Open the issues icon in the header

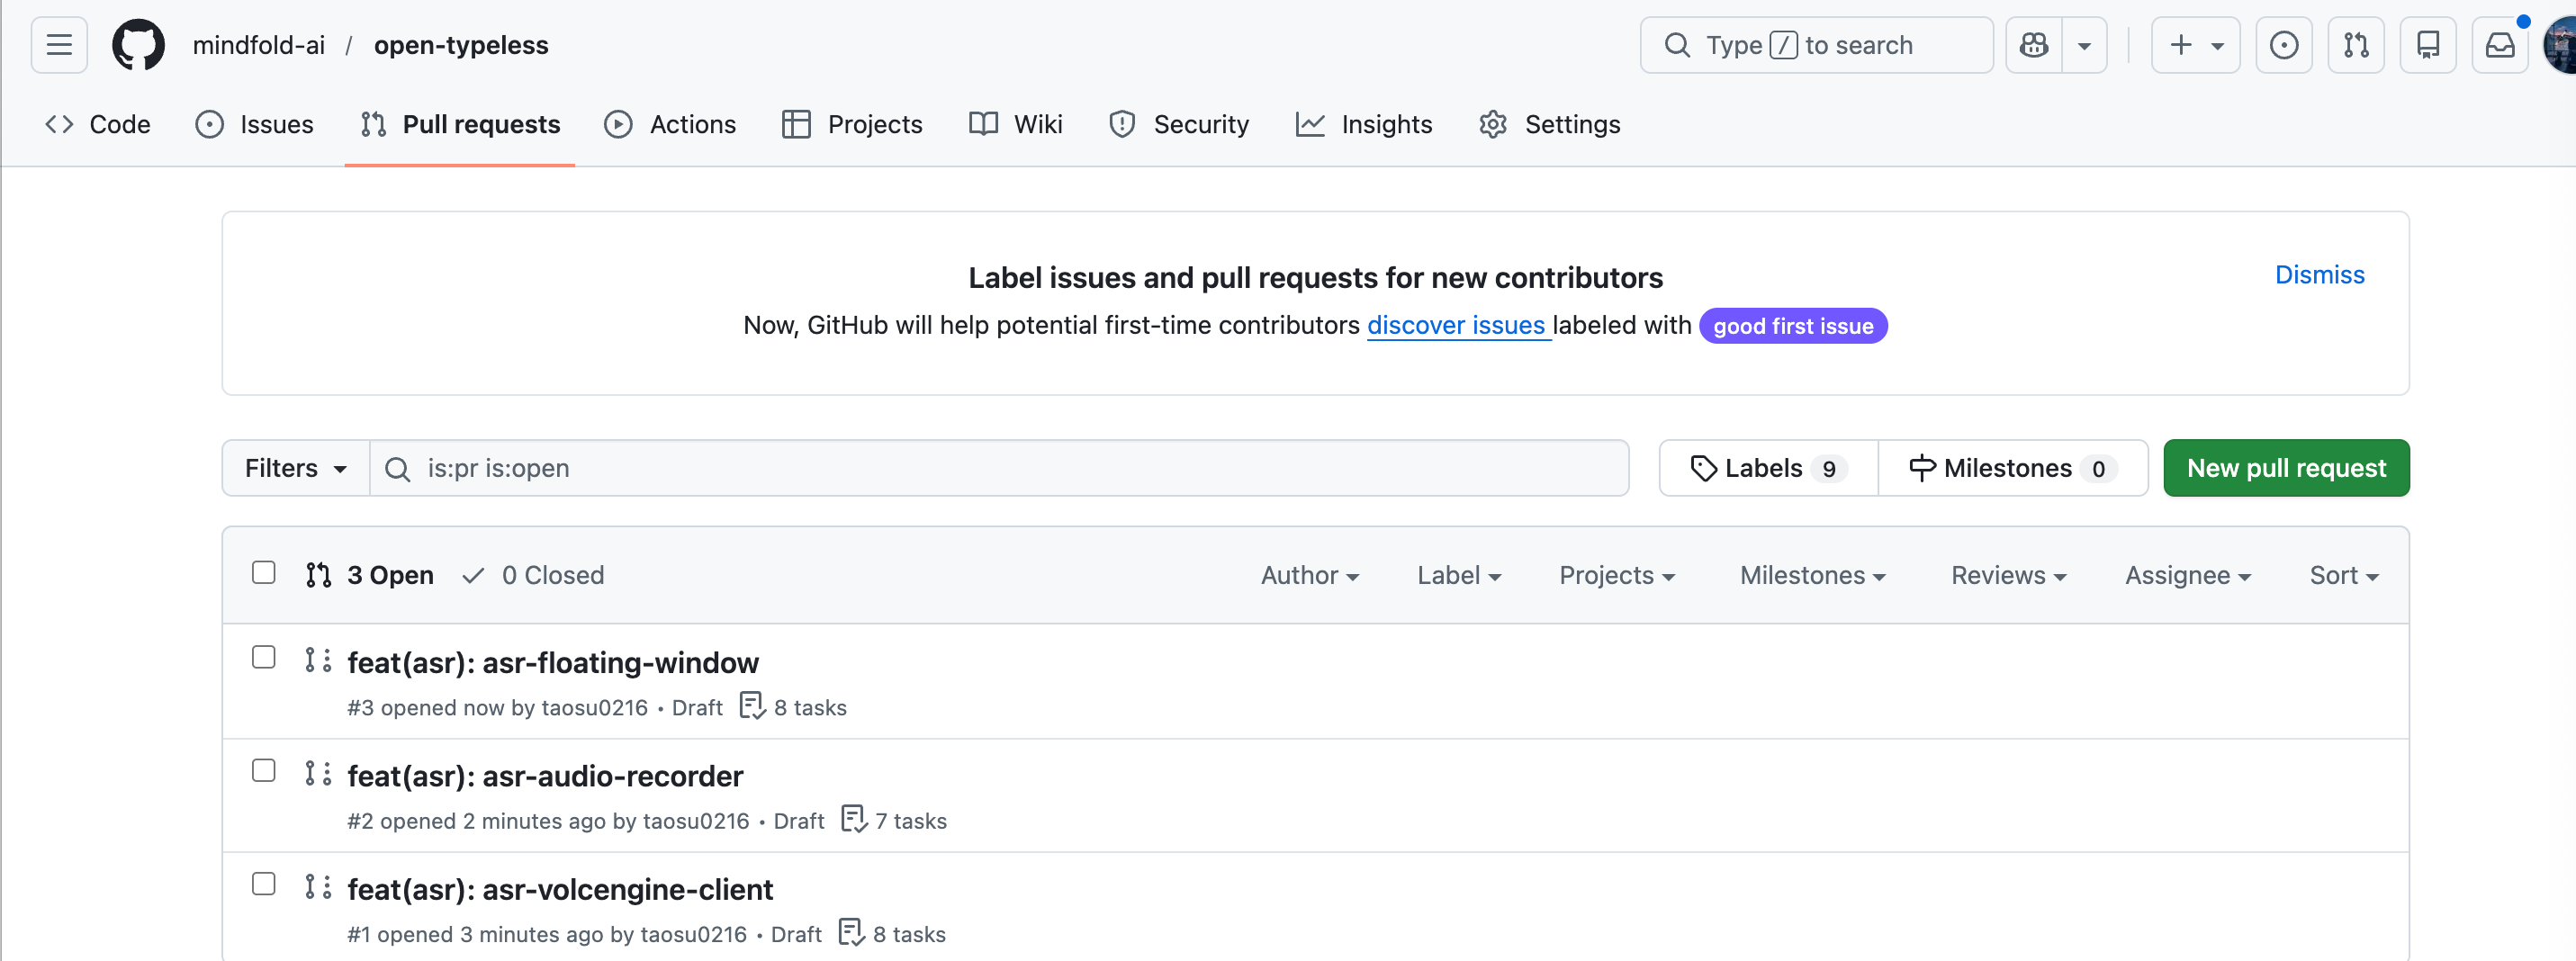(2284, 45)
